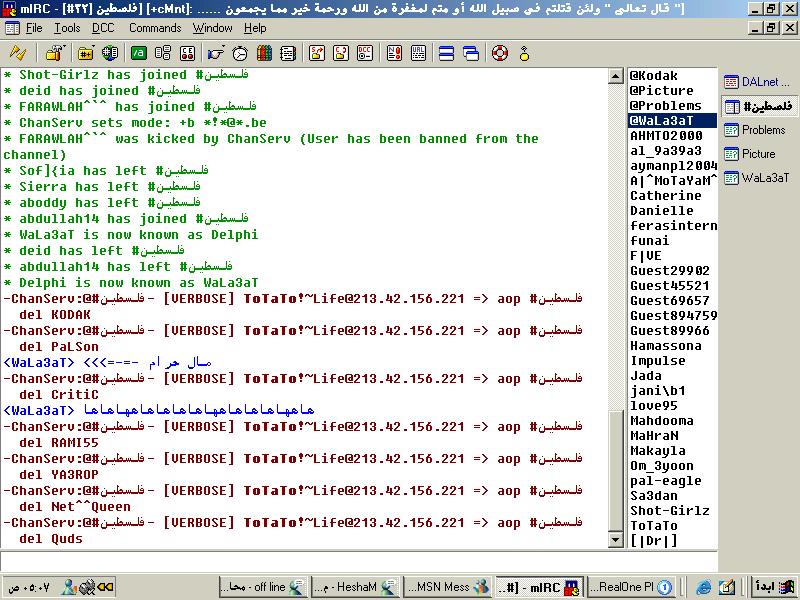The image size is (800, 600).
Task: Select Guest29902 in the nick list
Action: pos(672,271)
